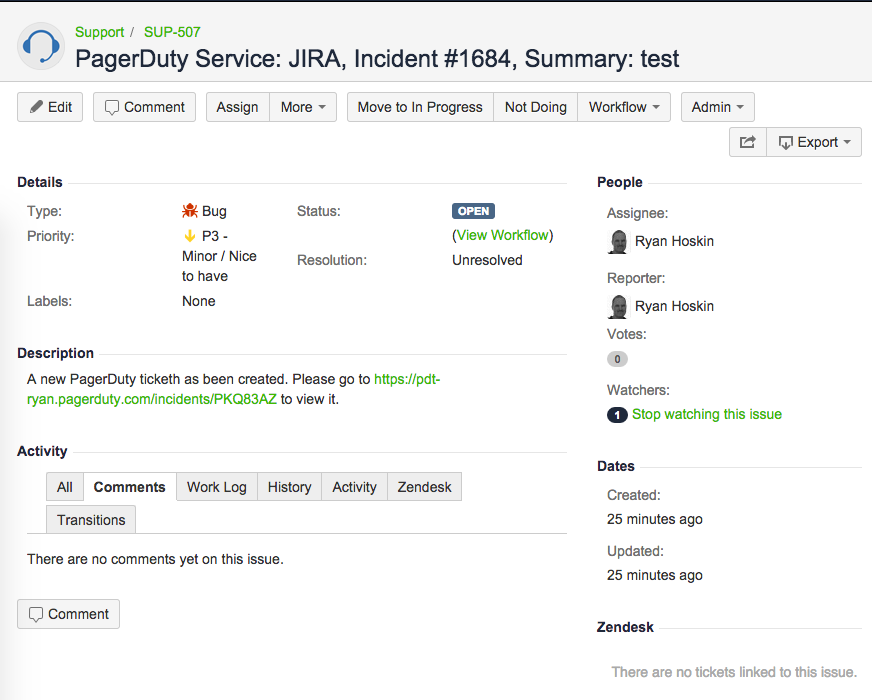Image resolution: width=872 pixels, height=700 pixels.
Task: Click the reporter name Ryan Hoskin
Action: pos(674,306)
